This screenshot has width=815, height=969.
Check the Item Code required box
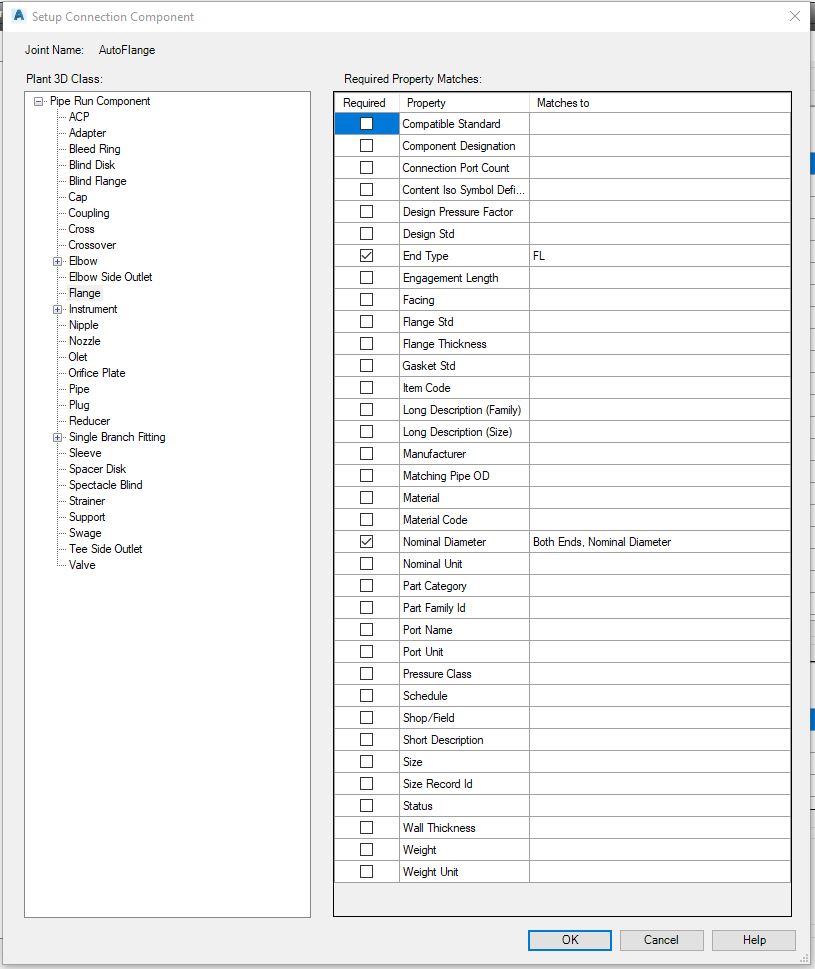[x=366, y=387]
